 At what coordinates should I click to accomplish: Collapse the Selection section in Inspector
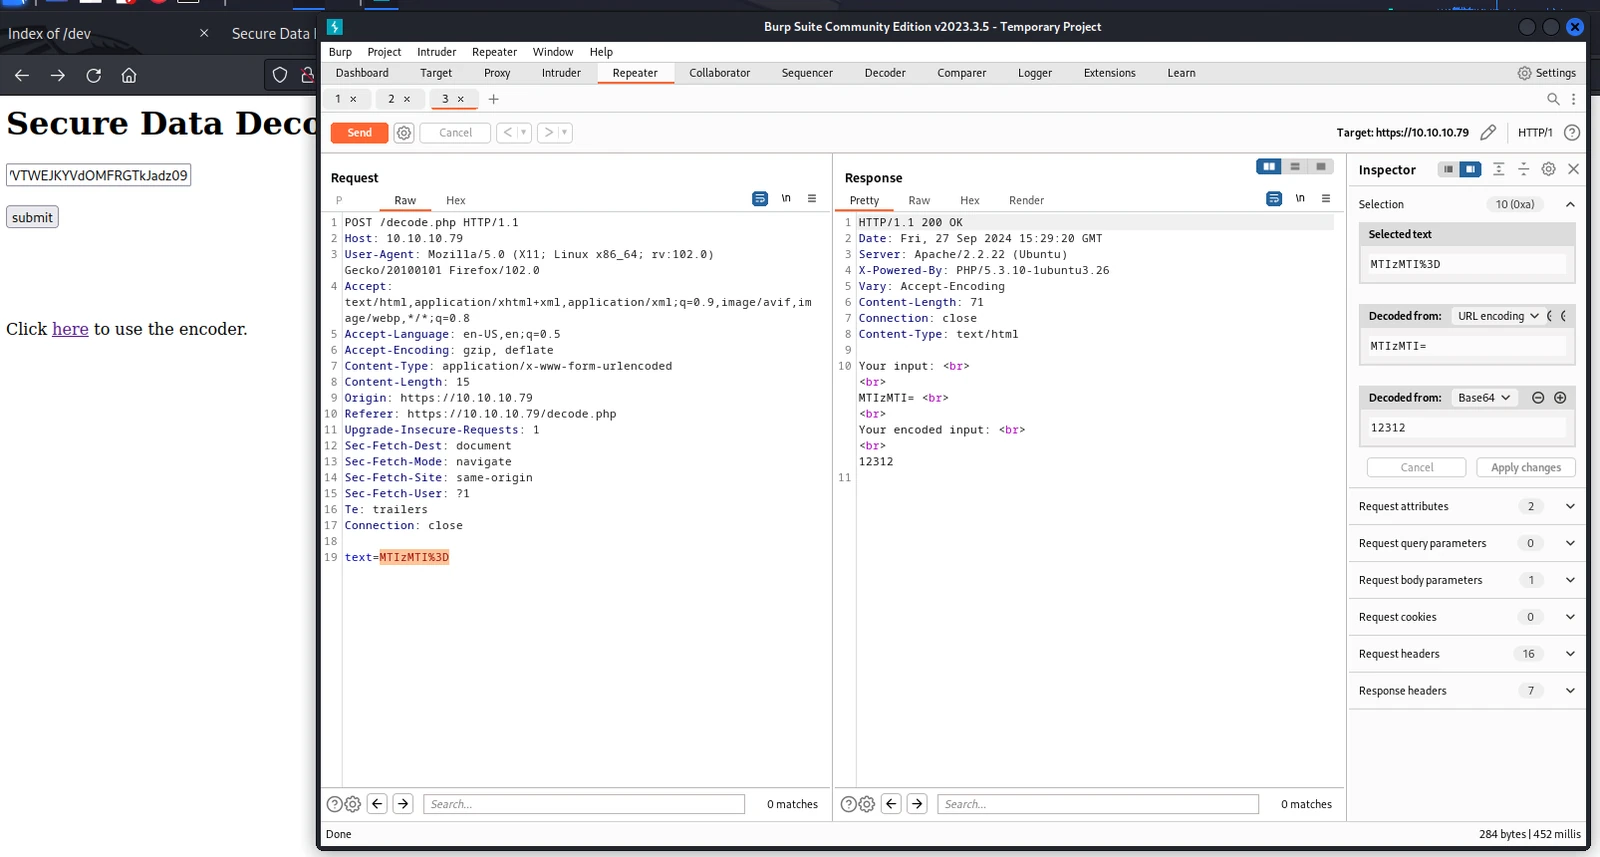[x=1570, y=204]
